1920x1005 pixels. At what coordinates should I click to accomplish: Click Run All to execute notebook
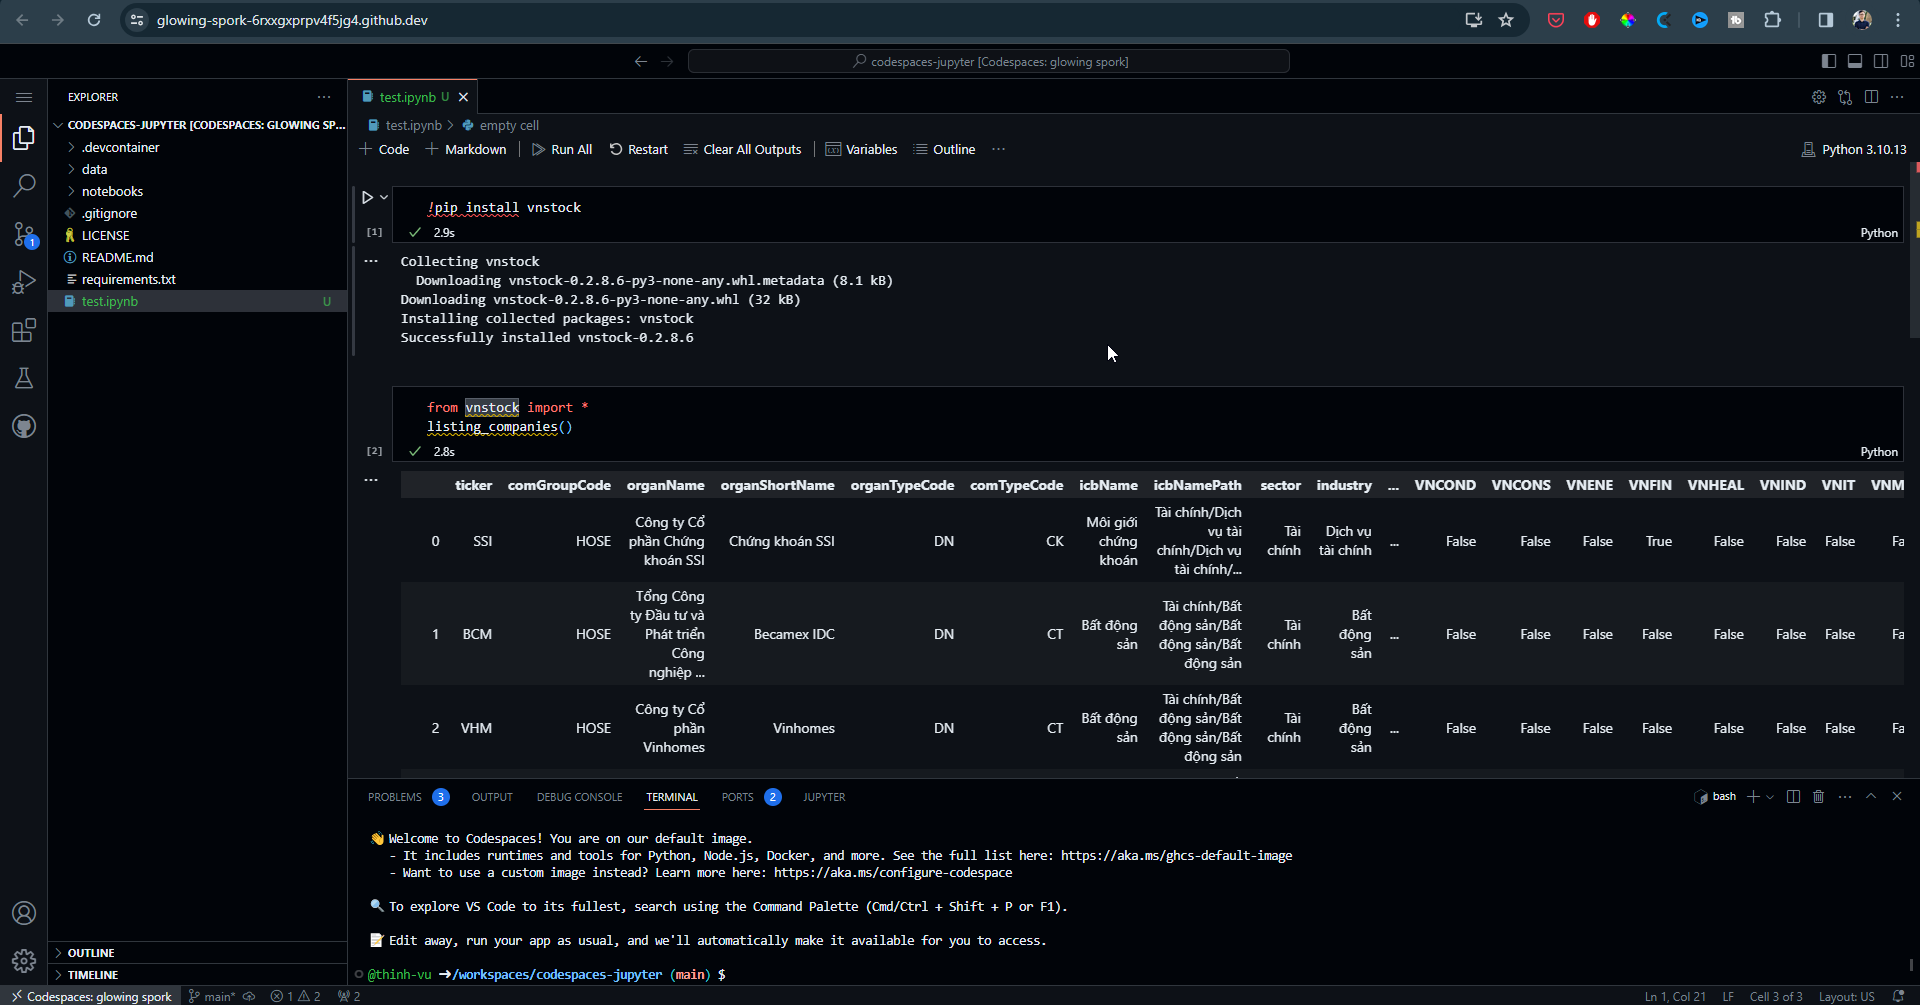(x=562, y=149)
